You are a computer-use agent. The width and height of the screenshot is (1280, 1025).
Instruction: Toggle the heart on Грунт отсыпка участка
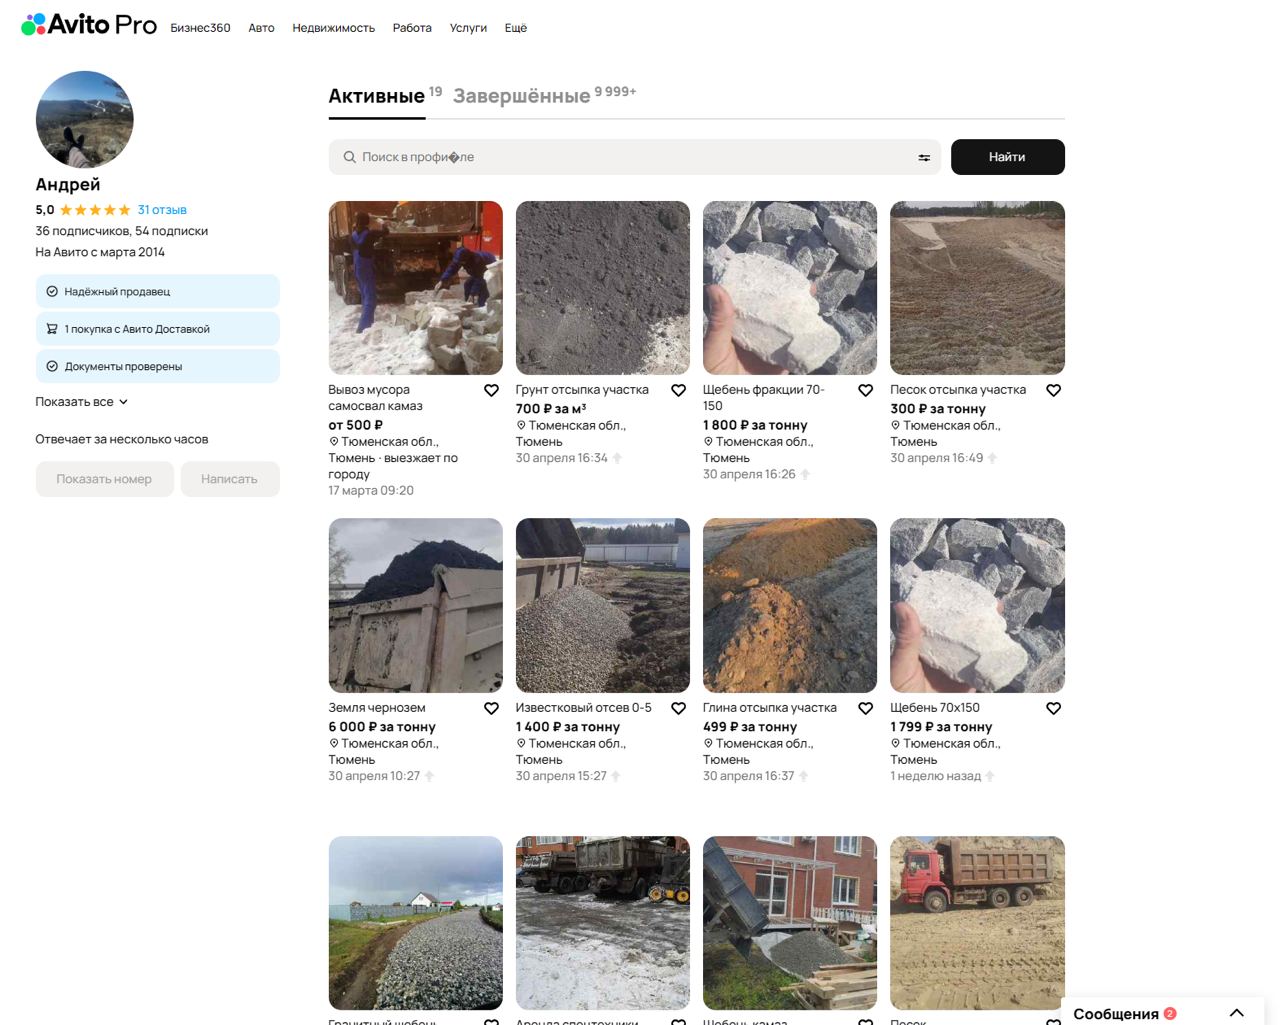tap(678, 391)
